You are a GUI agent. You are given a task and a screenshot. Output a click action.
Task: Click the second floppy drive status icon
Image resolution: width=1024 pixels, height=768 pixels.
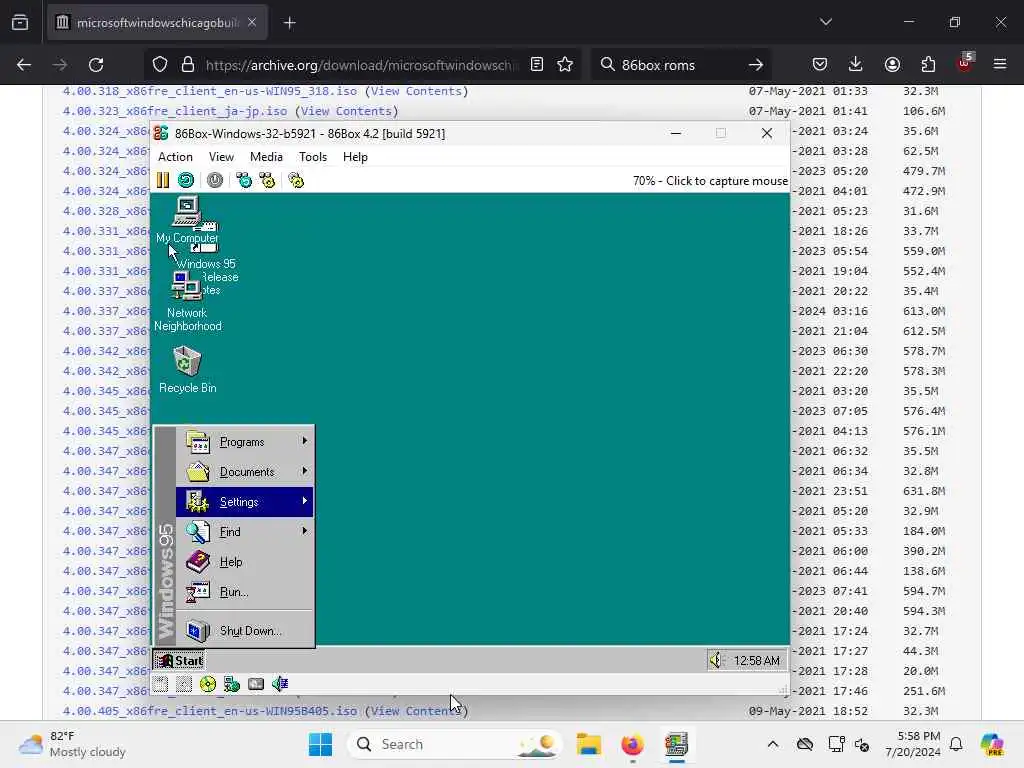pyautogui.click(x=184, y=684)
